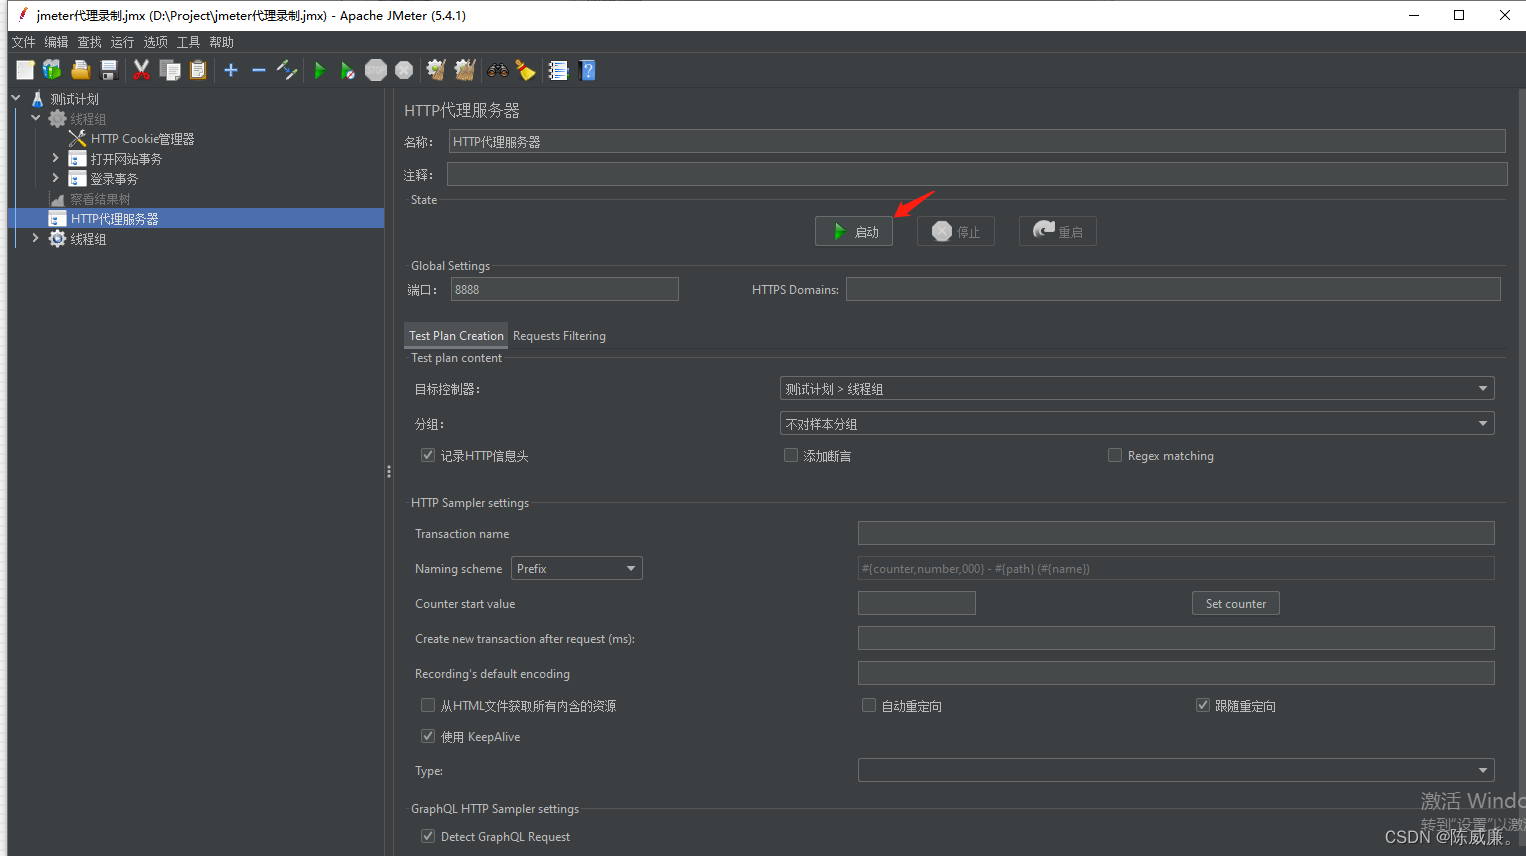1526x856 pixels.
Task: Toggle Detect GraphQL Request checkbox
Action: 428,836
